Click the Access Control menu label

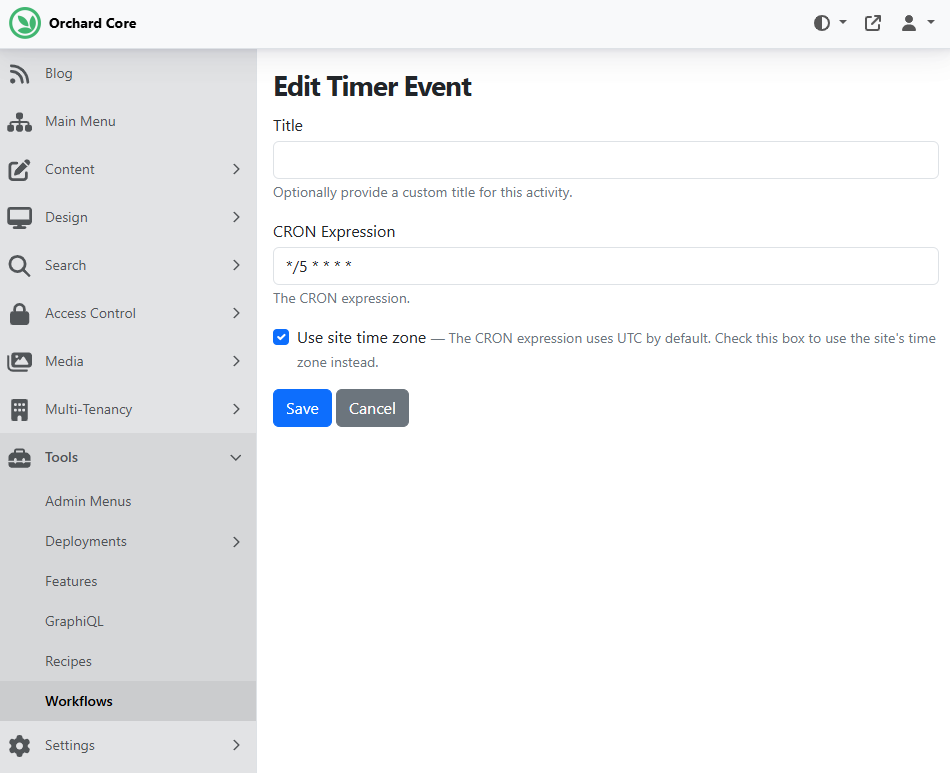click(90, 313)
